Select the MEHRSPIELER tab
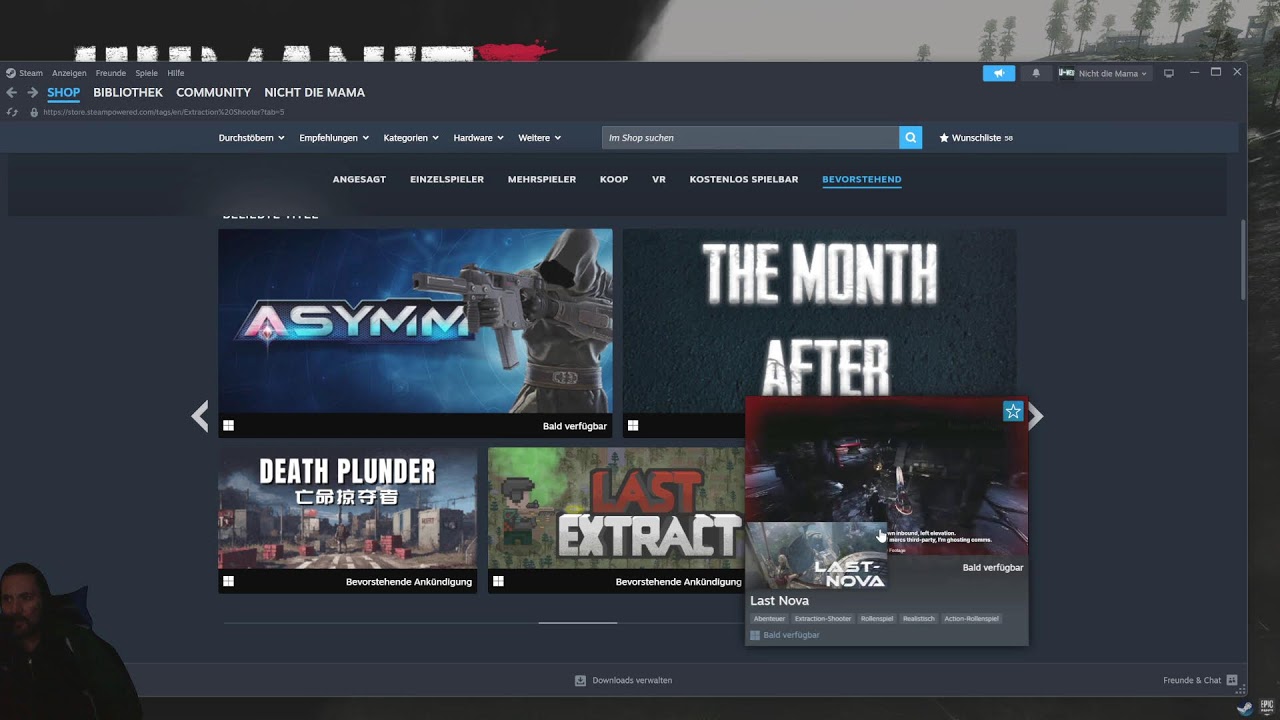 541,180
